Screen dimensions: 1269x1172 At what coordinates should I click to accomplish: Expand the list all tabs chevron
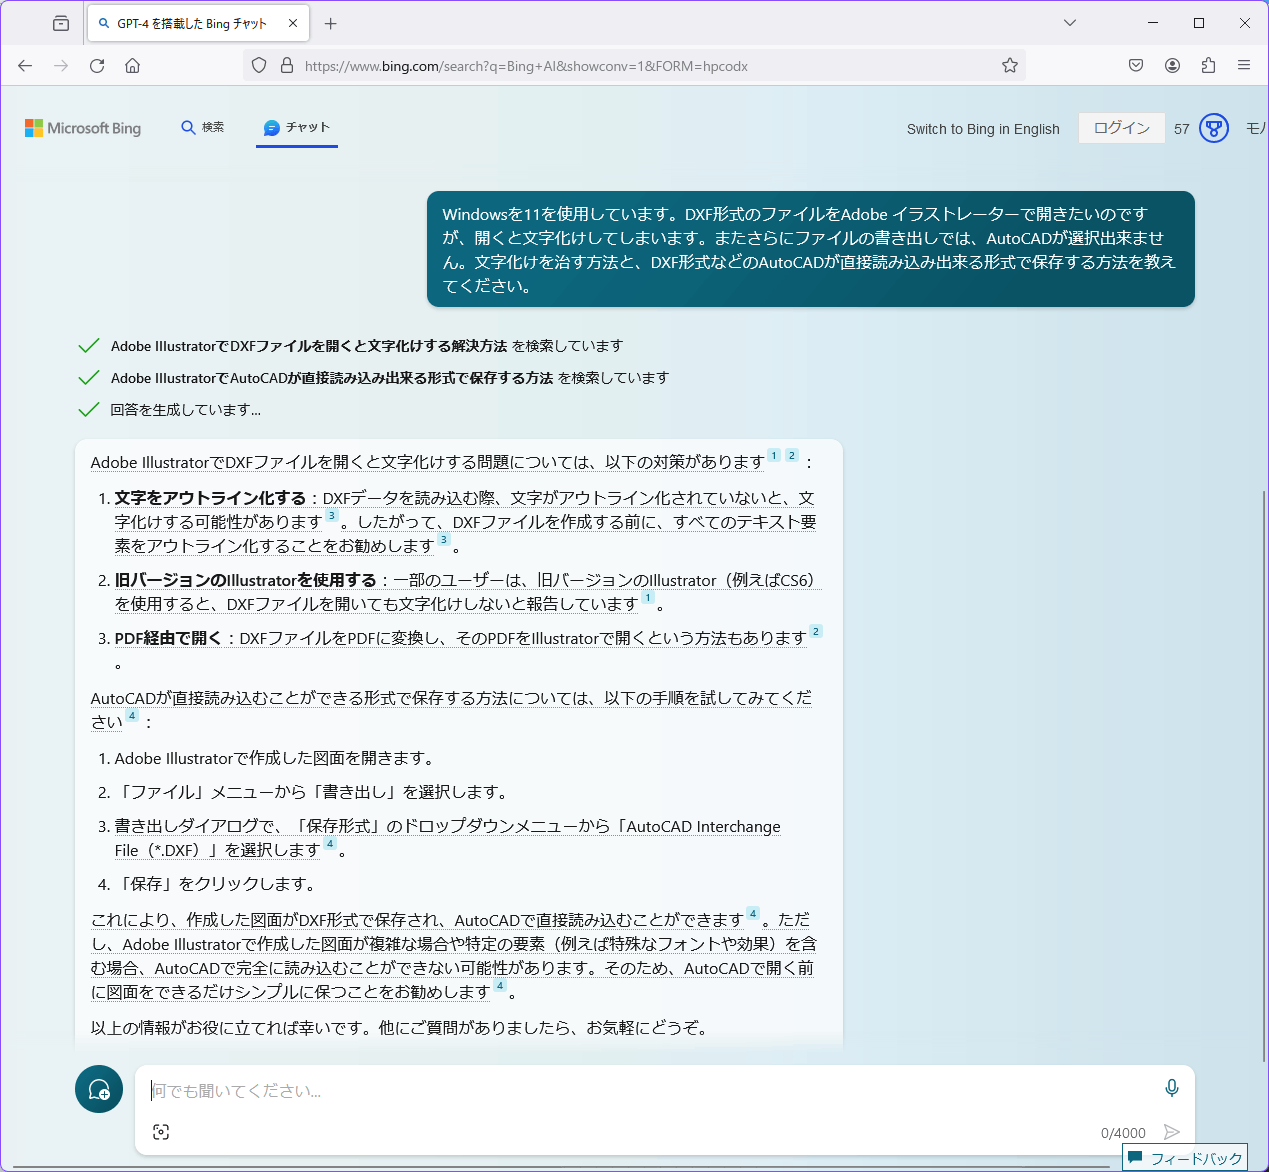point(1070,23)
